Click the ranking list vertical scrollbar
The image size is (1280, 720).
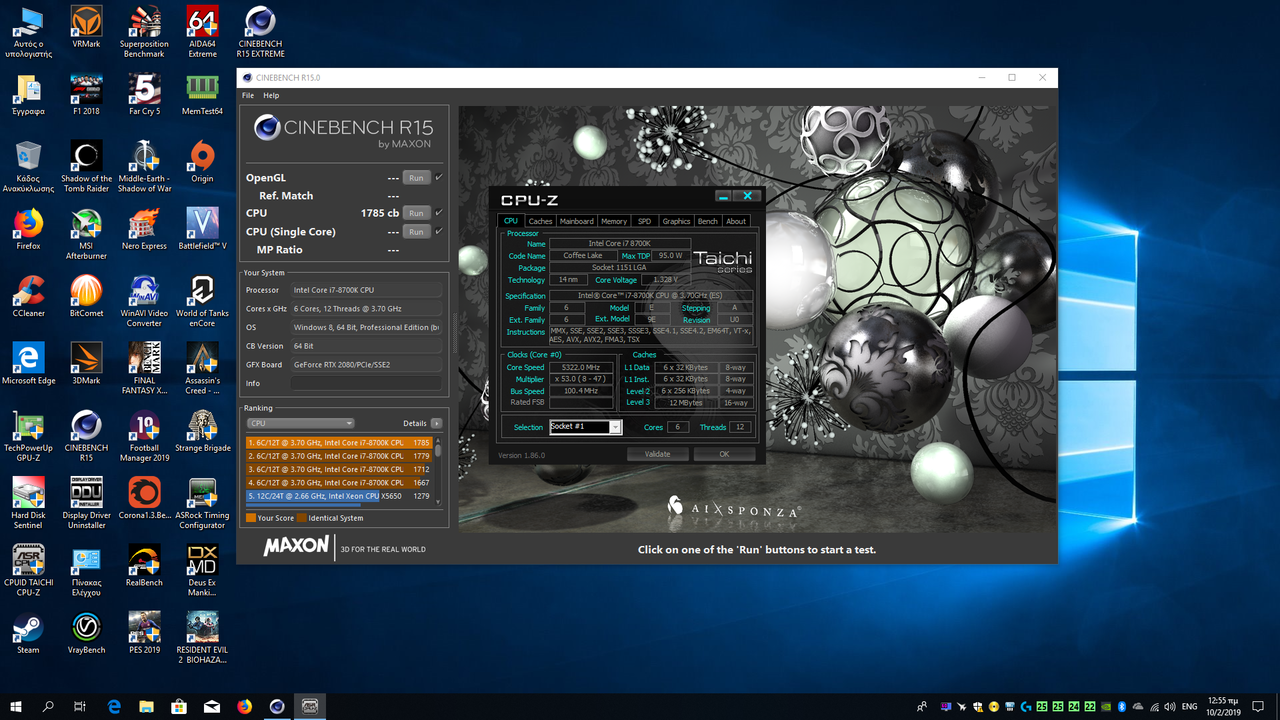pyautogui.click(x=438, y=470)
